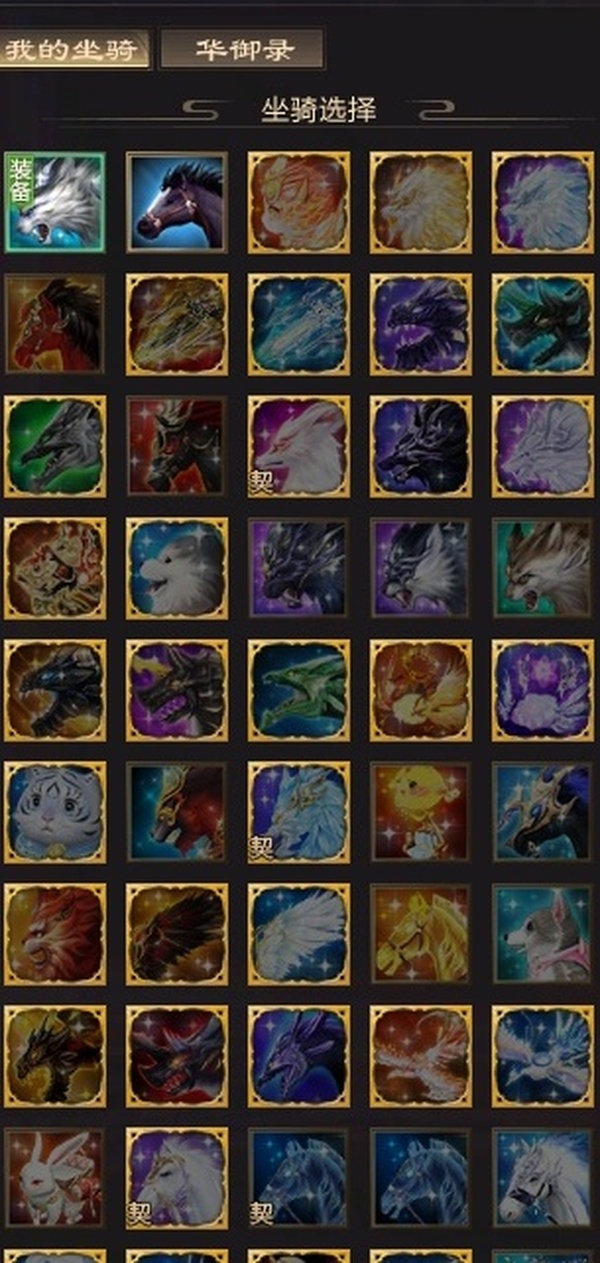Select the white polar bear mount
Image resolution: width=600 pixels, height=1263 pixels.
[x=177, y=568]
